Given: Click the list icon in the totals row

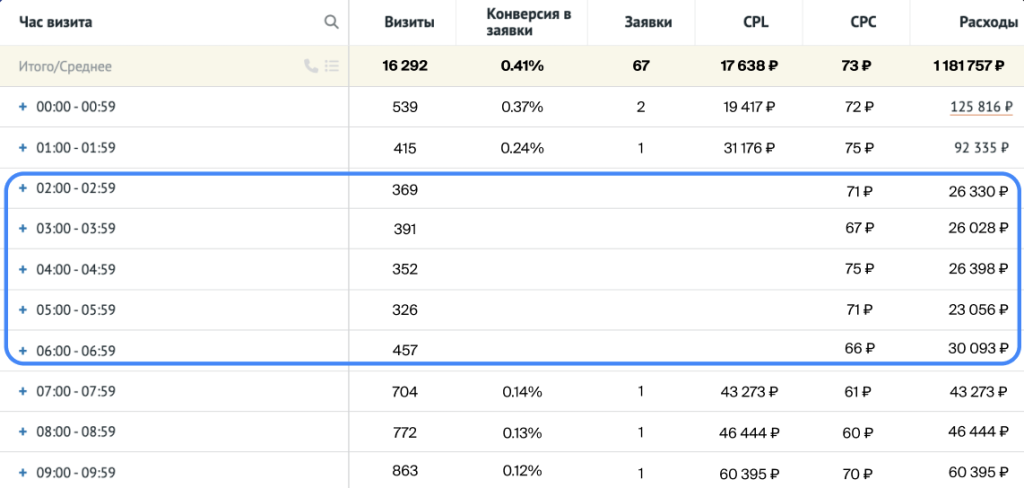Looking at the screenshot, I should point(332,67).
